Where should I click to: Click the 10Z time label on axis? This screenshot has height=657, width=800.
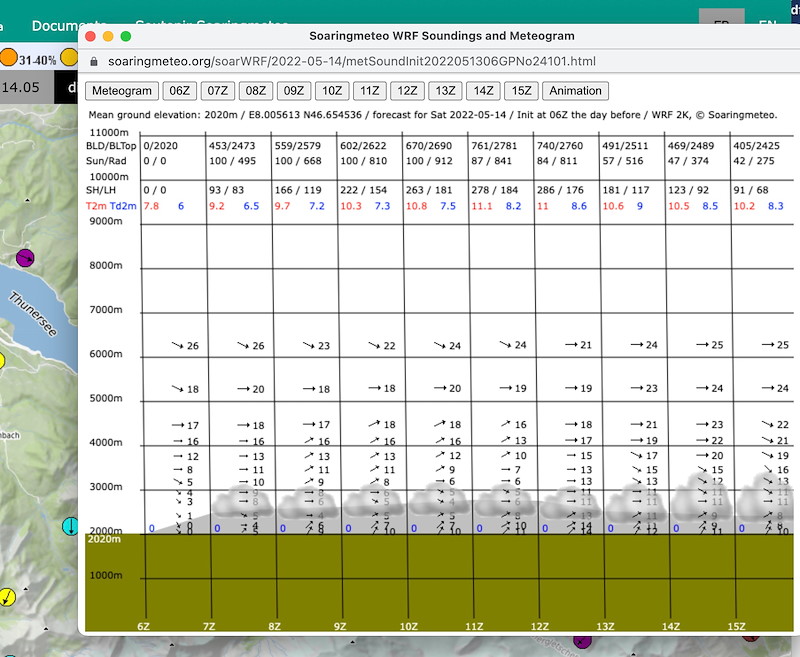409,626
